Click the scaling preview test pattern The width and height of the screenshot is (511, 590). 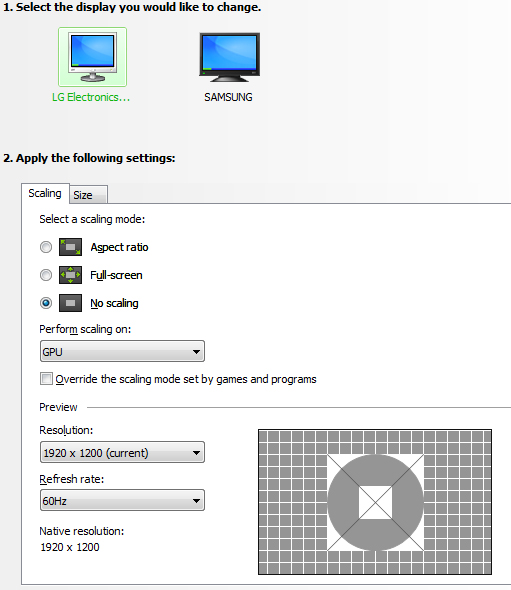[375, 502]
